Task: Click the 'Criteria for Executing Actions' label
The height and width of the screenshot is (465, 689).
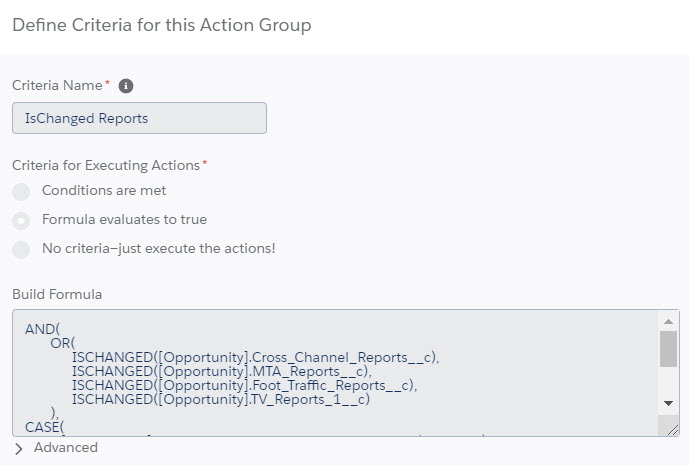Action: point(106,165)
